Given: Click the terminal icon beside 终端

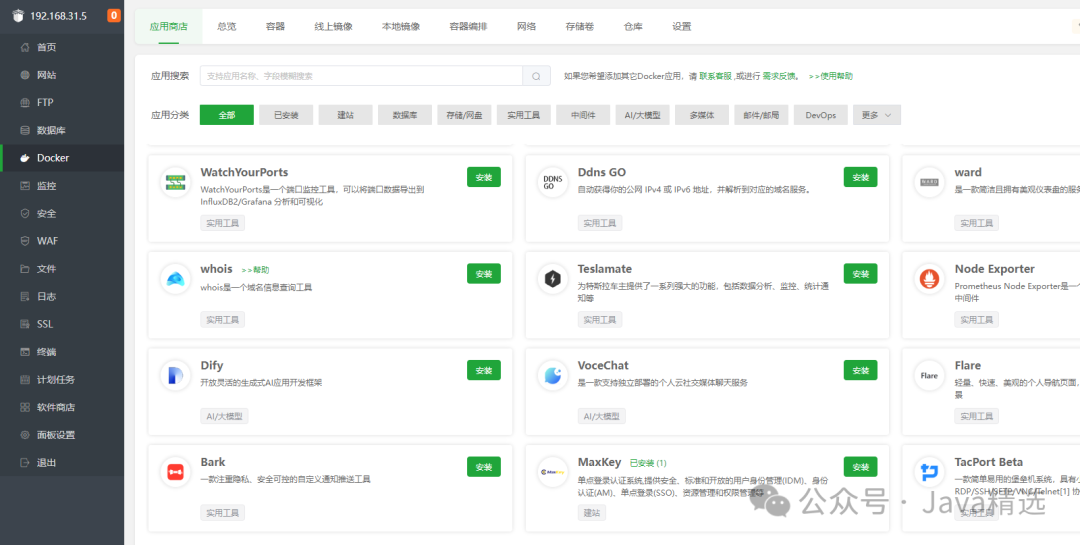Looking at the screenshot, I should pyautogui.click(x=25, y=351).
